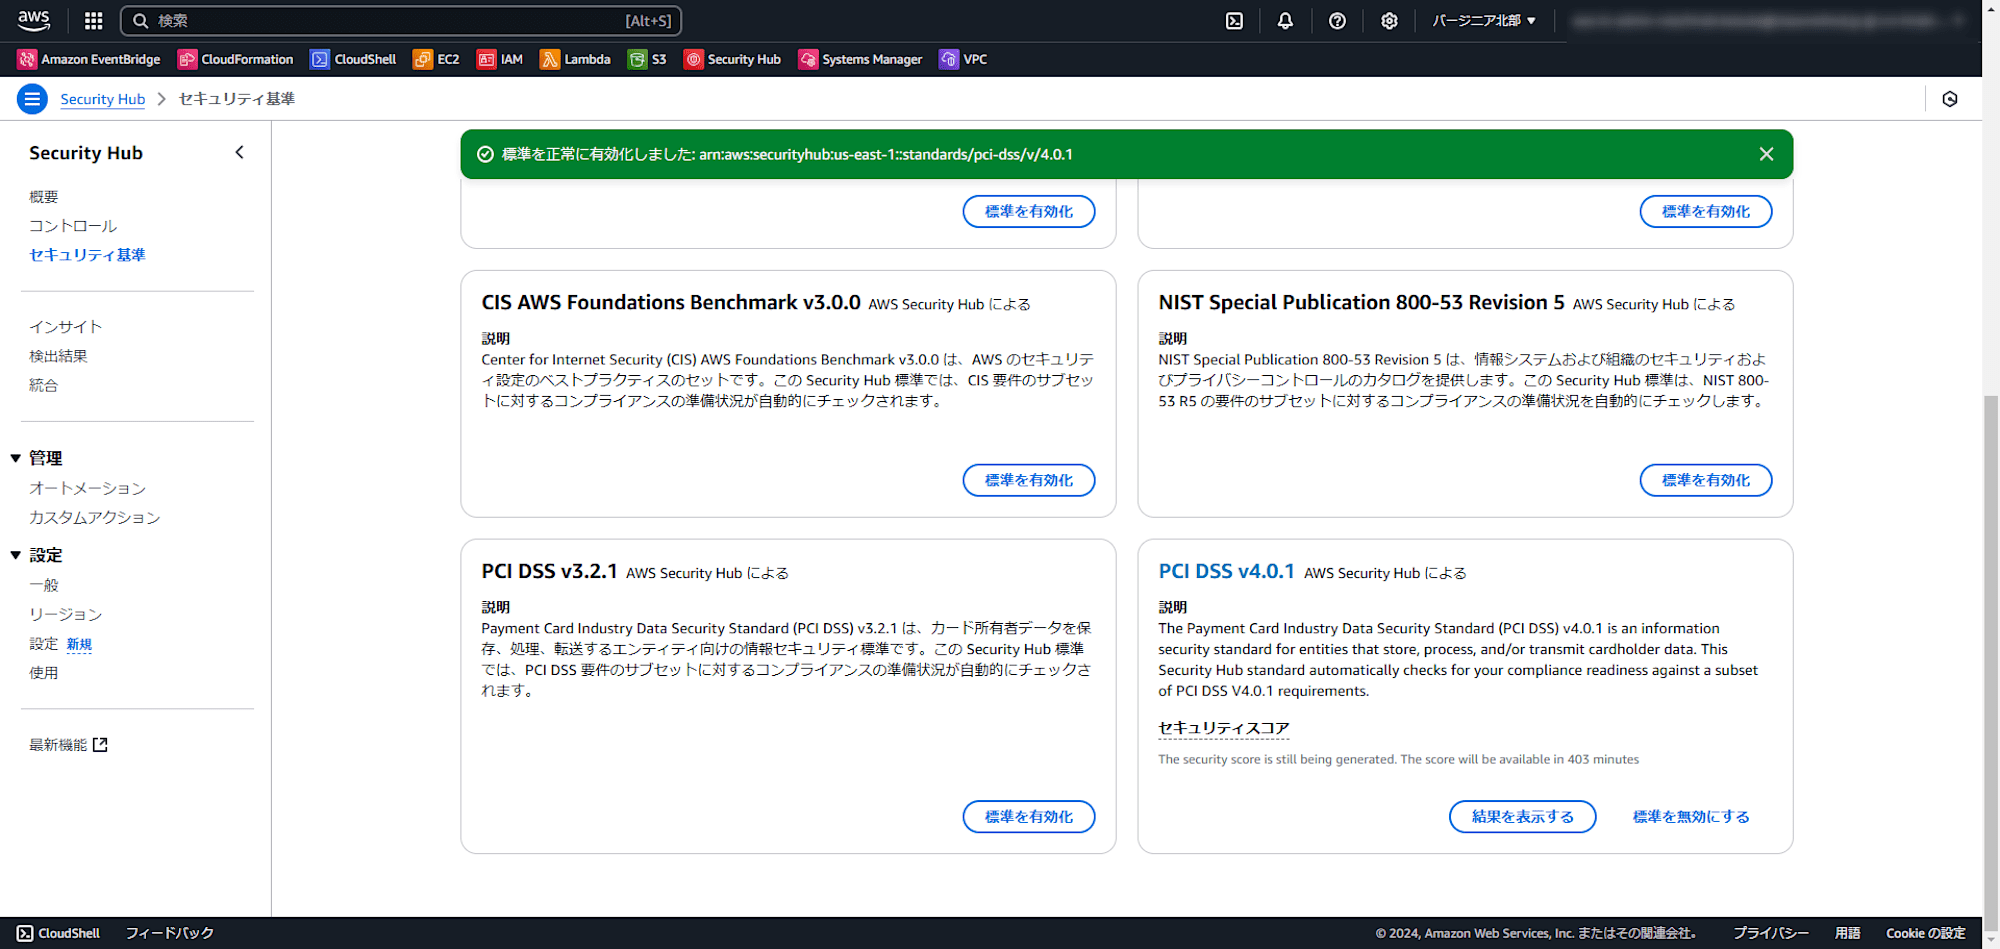The image size is (2000, 949).
Task: Open the PCI DSS v4.0.1 title link
Action: click(1226, 571)
